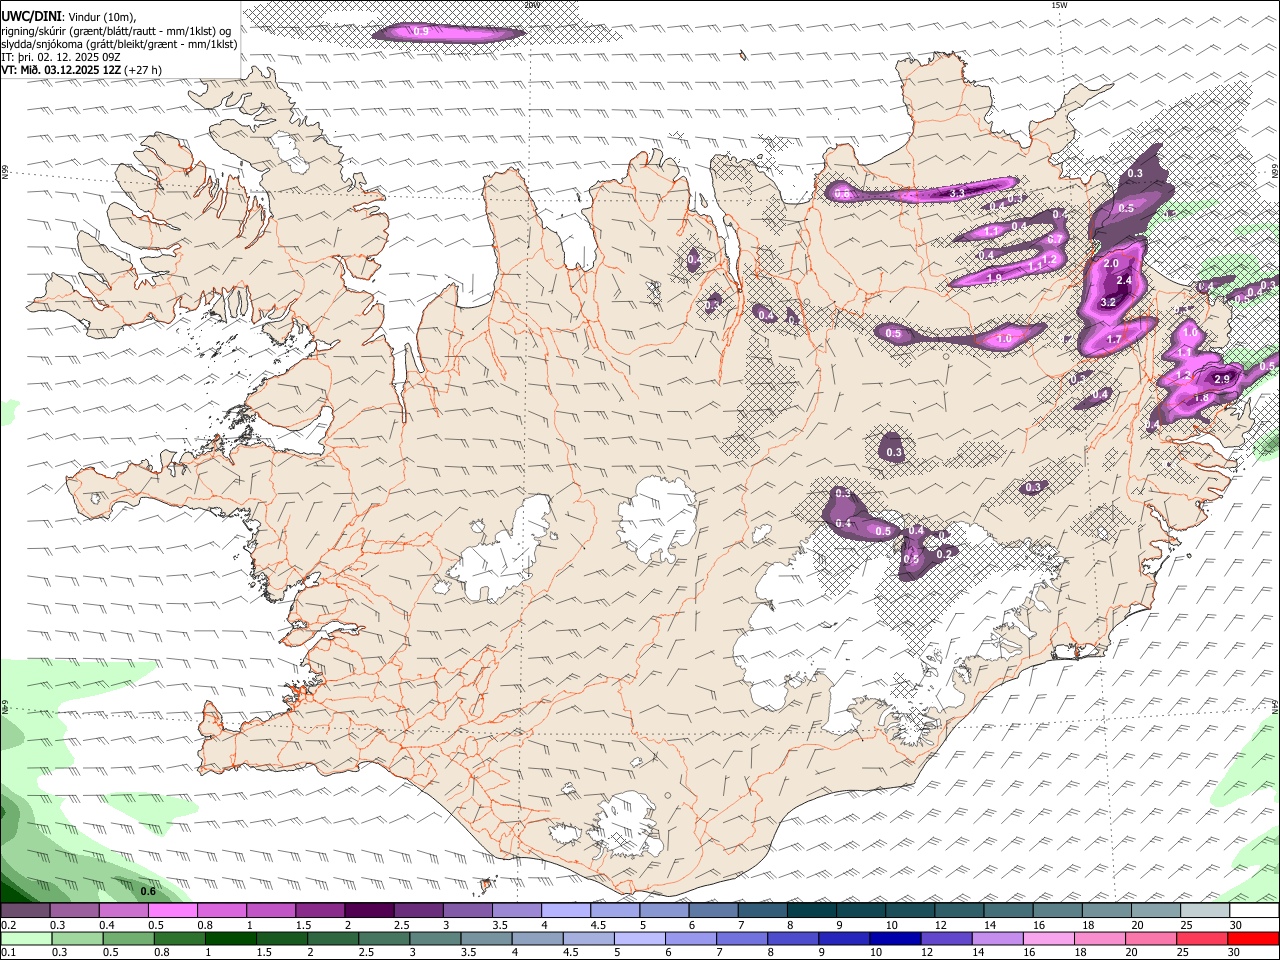
Task: Click the dark teal swatch labeled 9 in upper legend
Action: point(861,911)
